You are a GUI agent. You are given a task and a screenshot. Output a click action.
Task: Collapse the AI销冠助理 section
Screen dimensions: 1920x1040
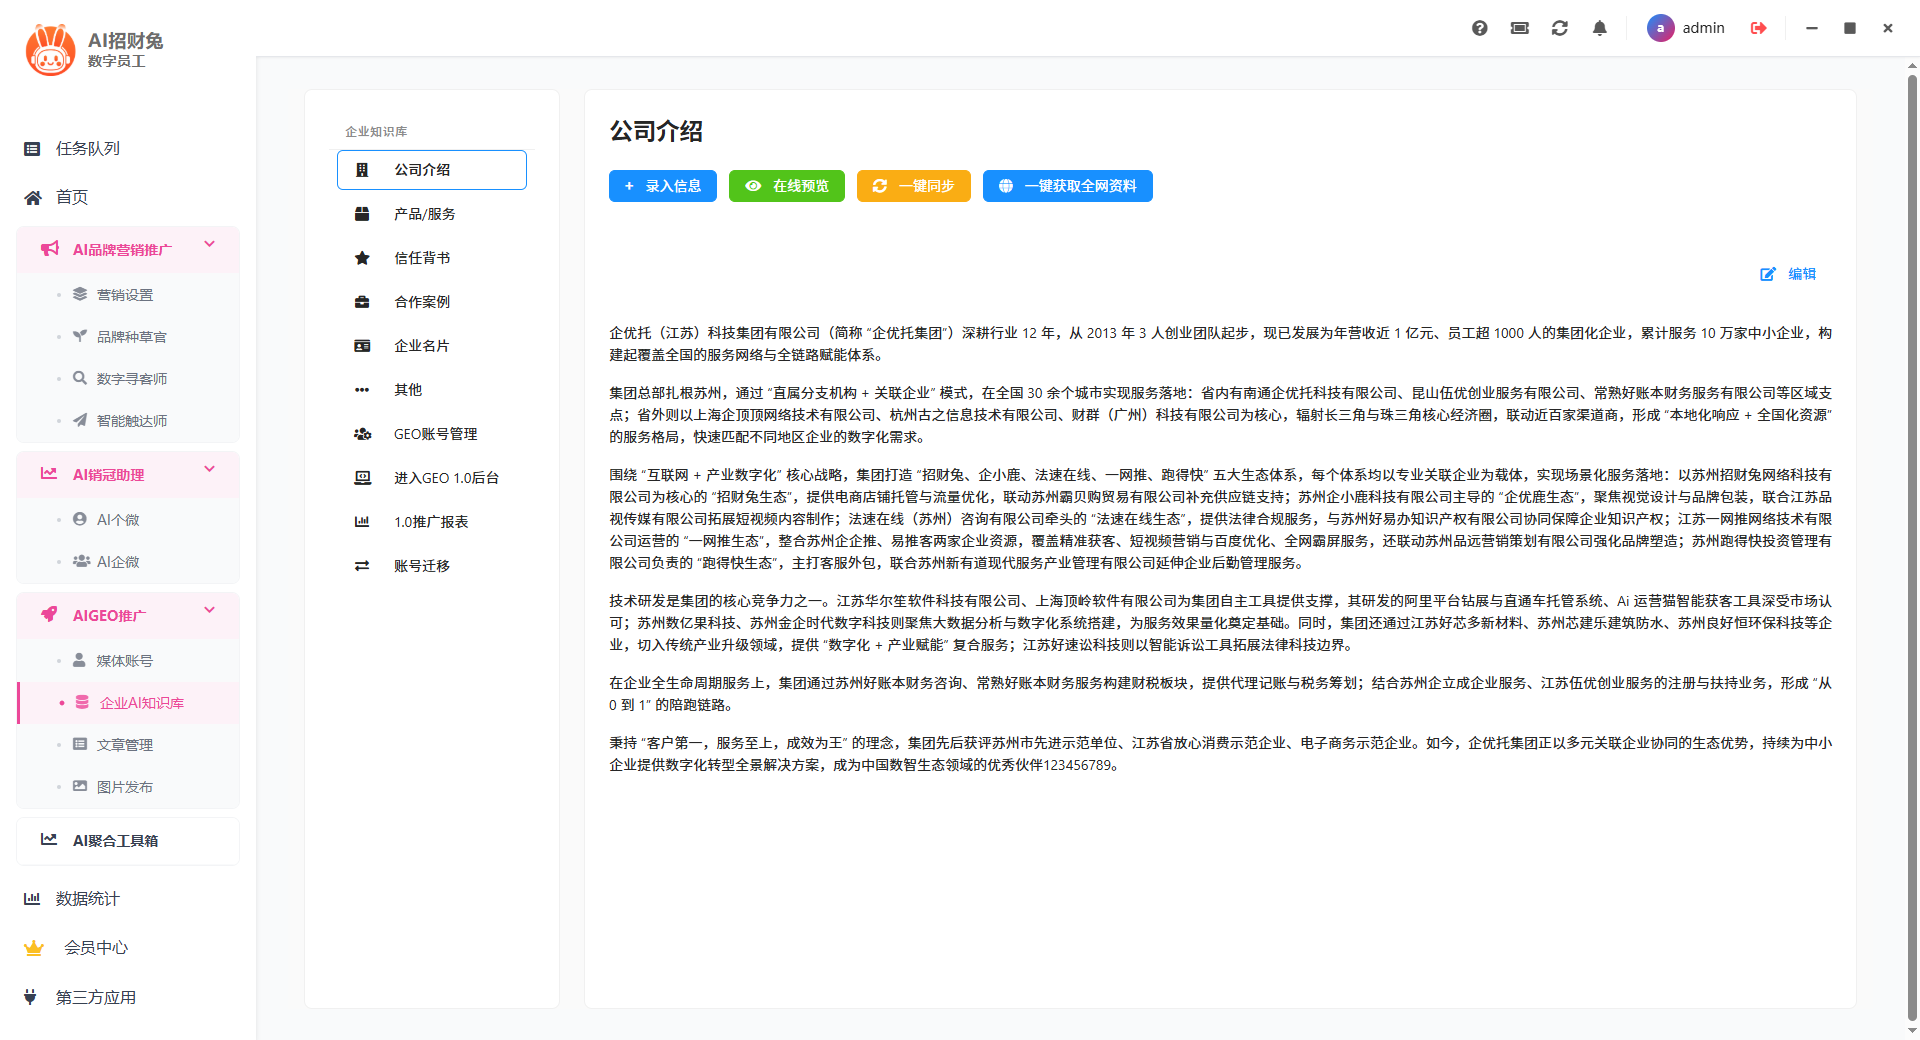[209, 468]
